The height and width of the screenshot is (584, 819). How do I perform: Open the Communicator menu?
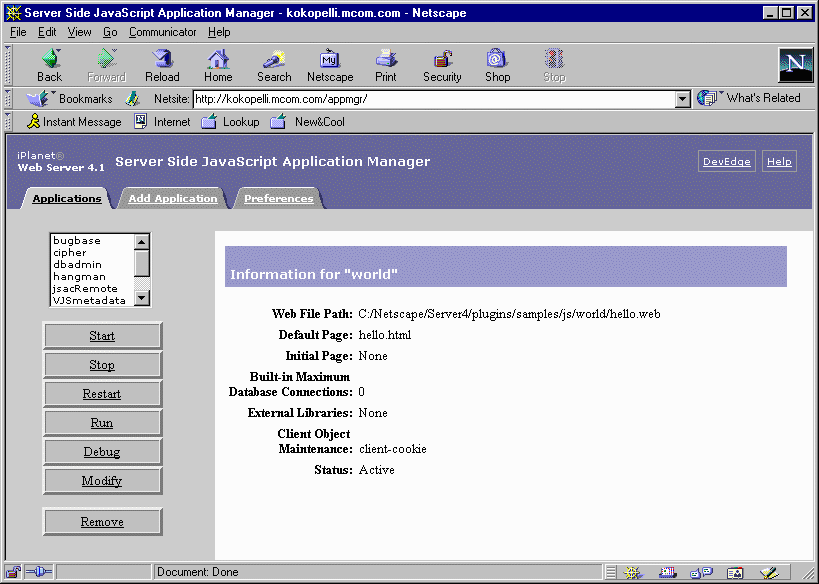[162, 32]
